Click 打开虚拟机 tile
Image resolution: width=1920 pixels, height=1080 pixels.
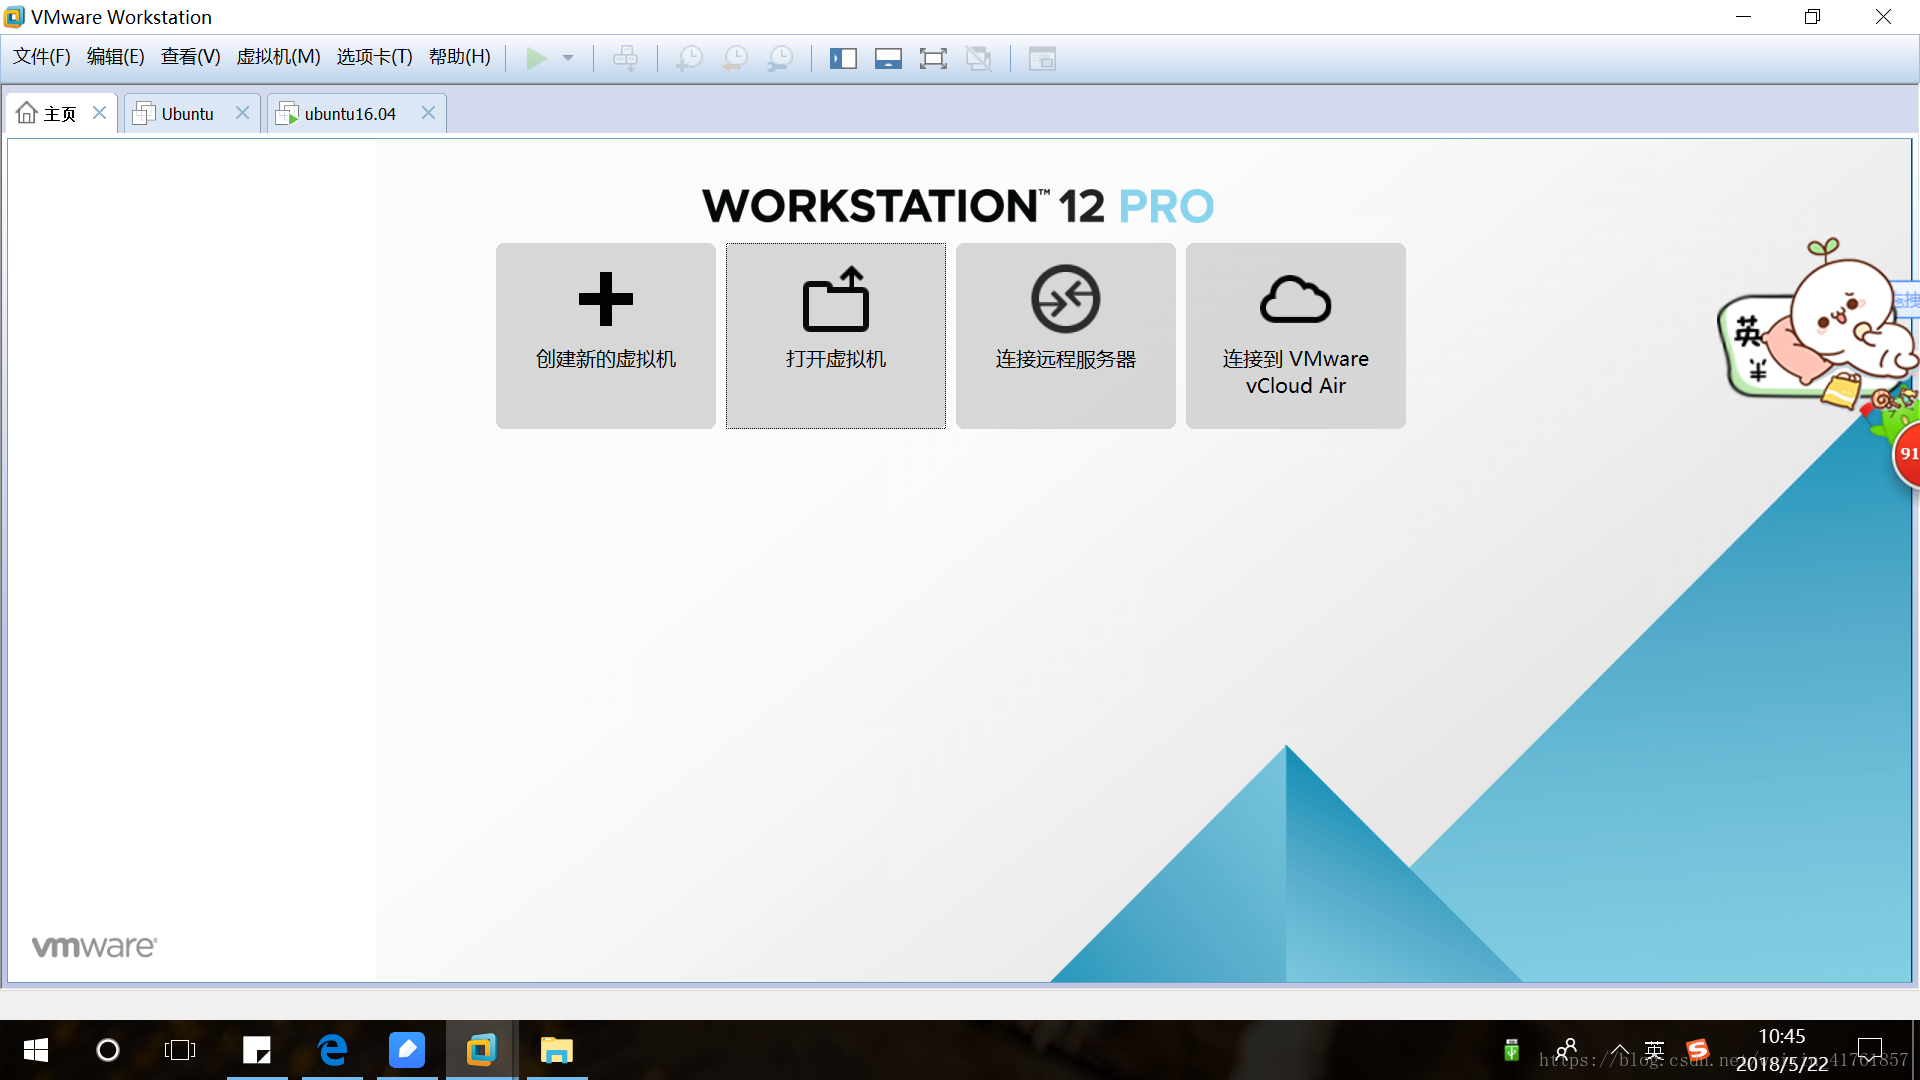coord(836,336)
